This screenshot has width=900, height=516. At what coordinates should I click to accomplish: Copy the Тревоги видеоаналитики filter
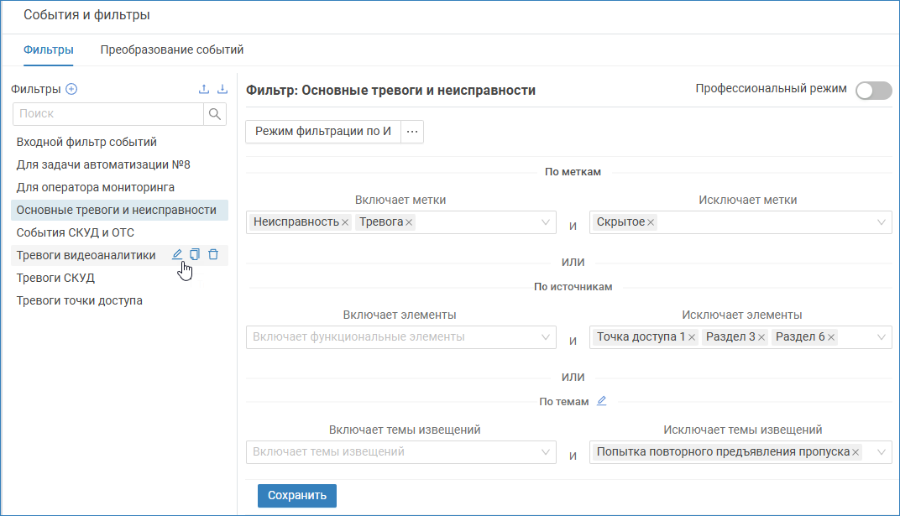[195, 254]
